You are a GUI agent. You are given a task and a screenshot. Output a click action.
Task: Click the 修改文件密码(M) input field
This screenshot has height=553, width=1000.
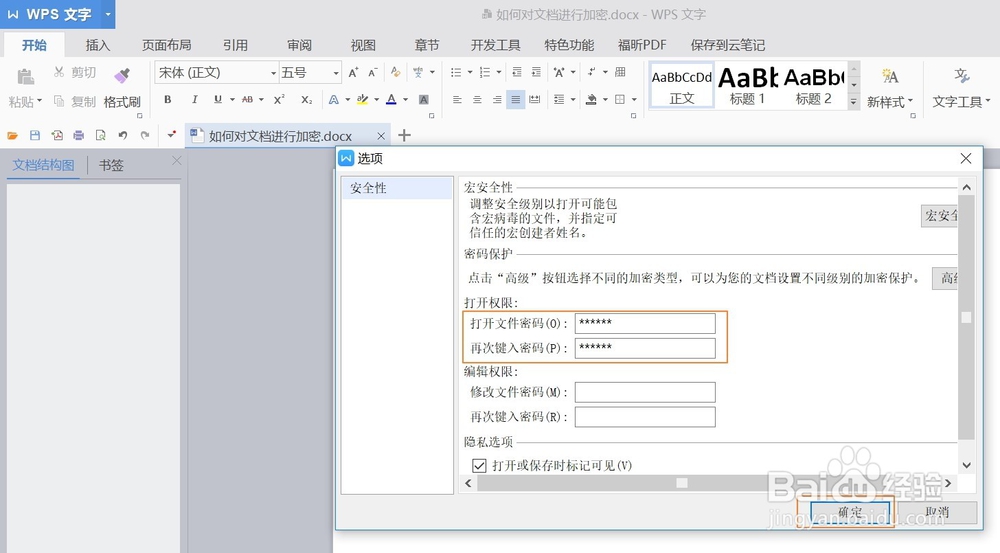(x=645, y=392)
